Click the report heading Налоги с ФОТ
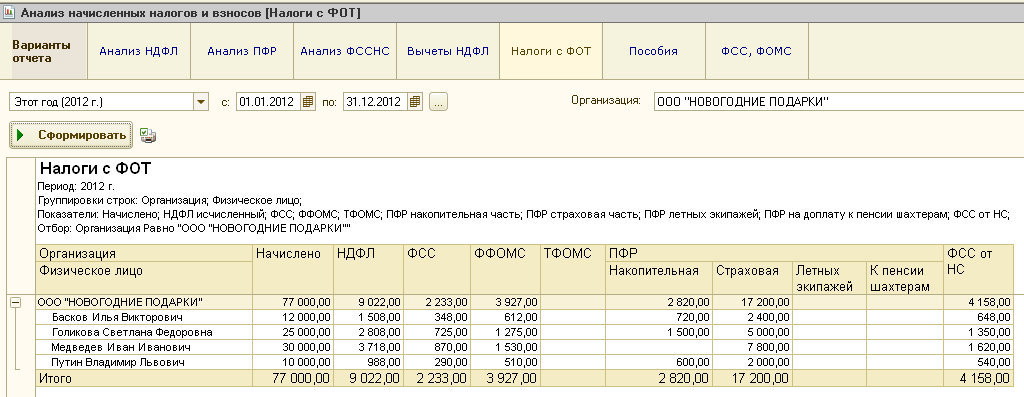This screenshot has height=397, width=1024. [95, 168]
